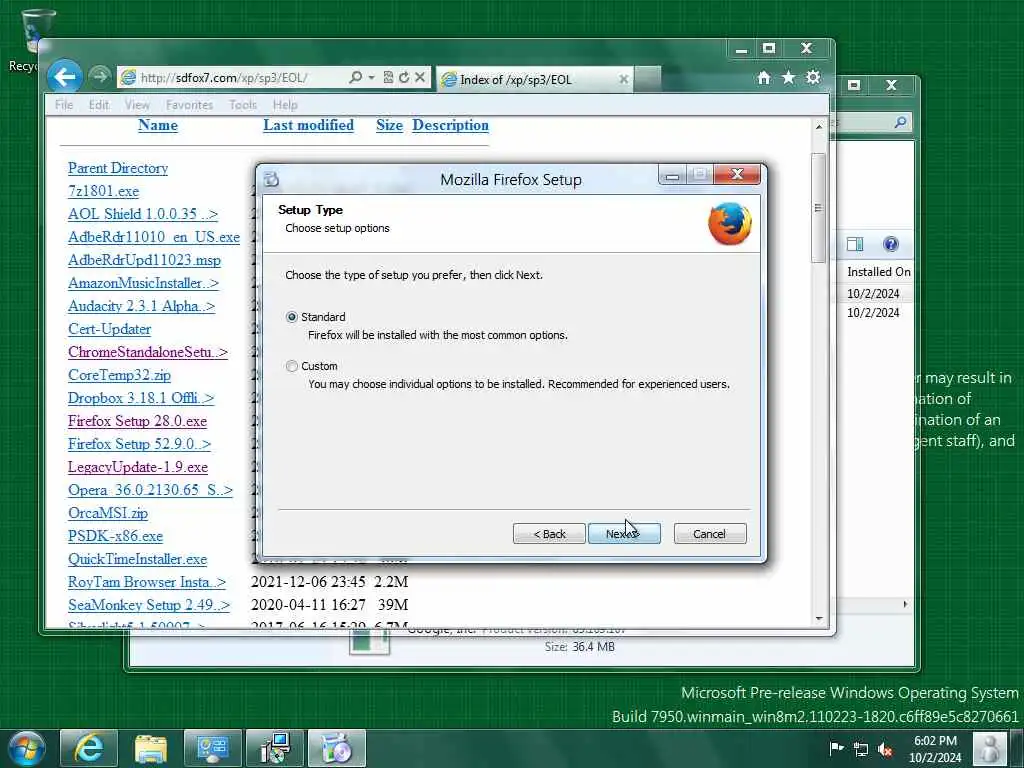Sort listing by Description column
Image resolution: width=1024 pixels, height=768 pixels.
pos(450,125)
